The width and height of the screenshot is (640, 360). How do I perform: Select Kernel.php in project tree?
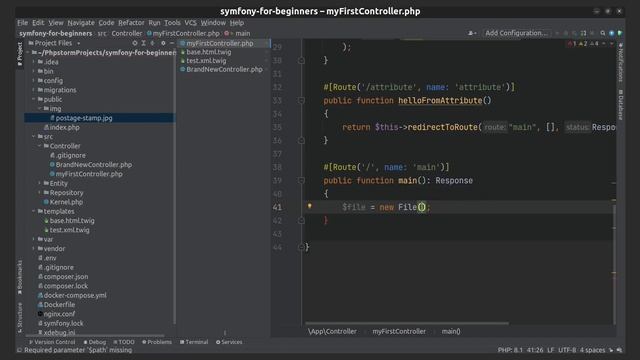coord(66,202)
